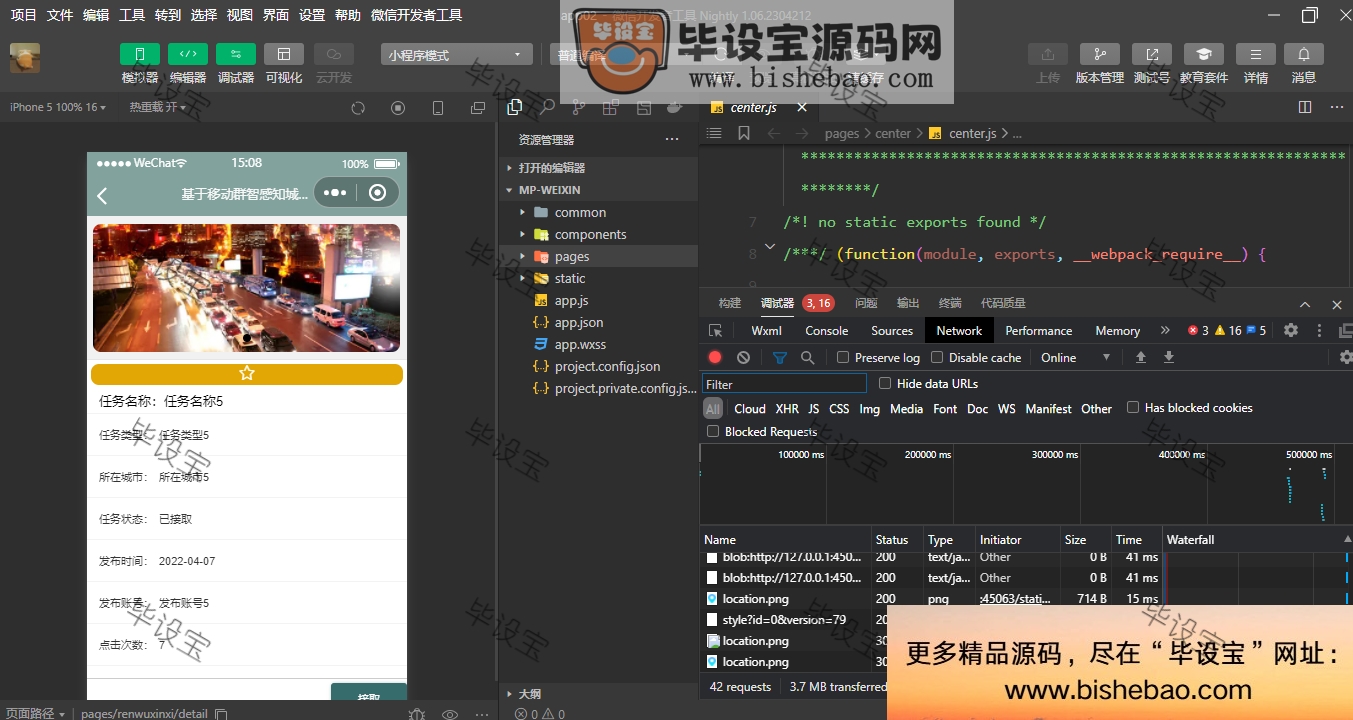Open the explorer files icon in editor sidebar
The image size is (1353, 720).
pyautogui.click(x=515, y=107)
